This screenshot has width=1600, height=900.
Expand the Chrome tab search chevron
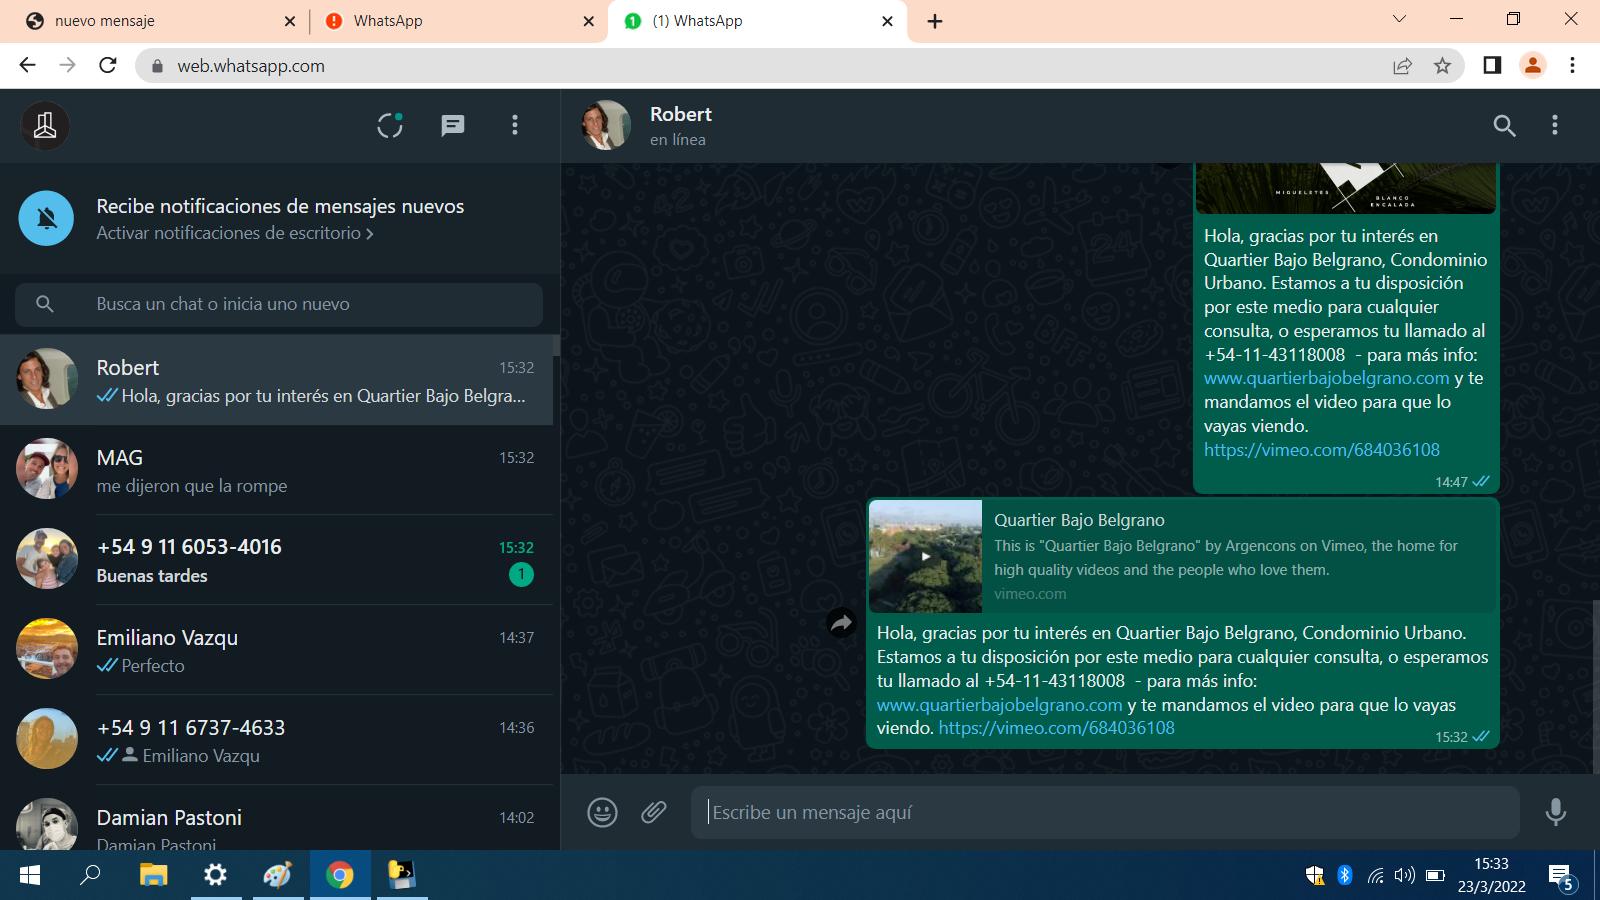click(x=1399, y=19)
